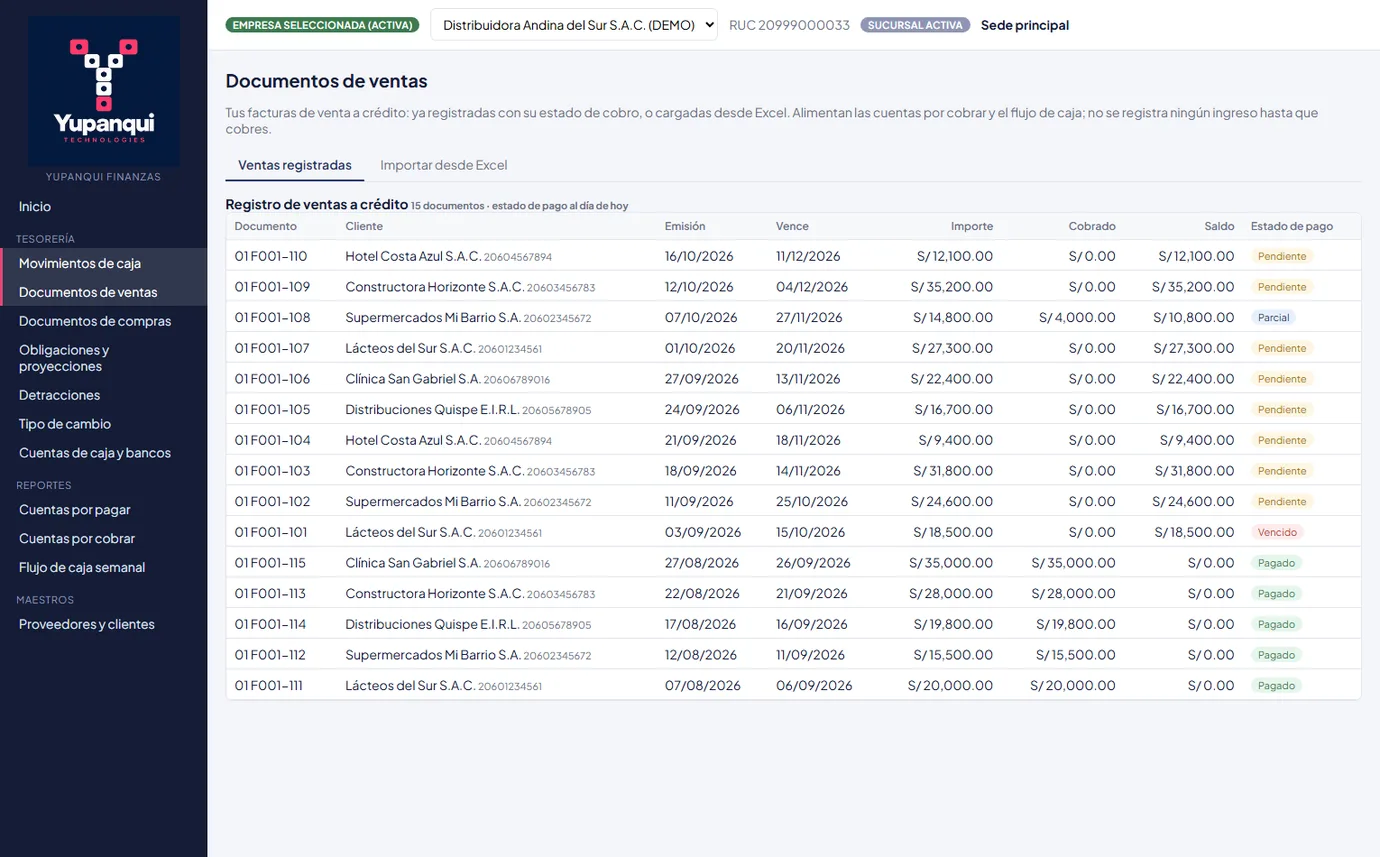Click the Documento column header
The width and height of the screenshot is (1380, 857).
266,226
